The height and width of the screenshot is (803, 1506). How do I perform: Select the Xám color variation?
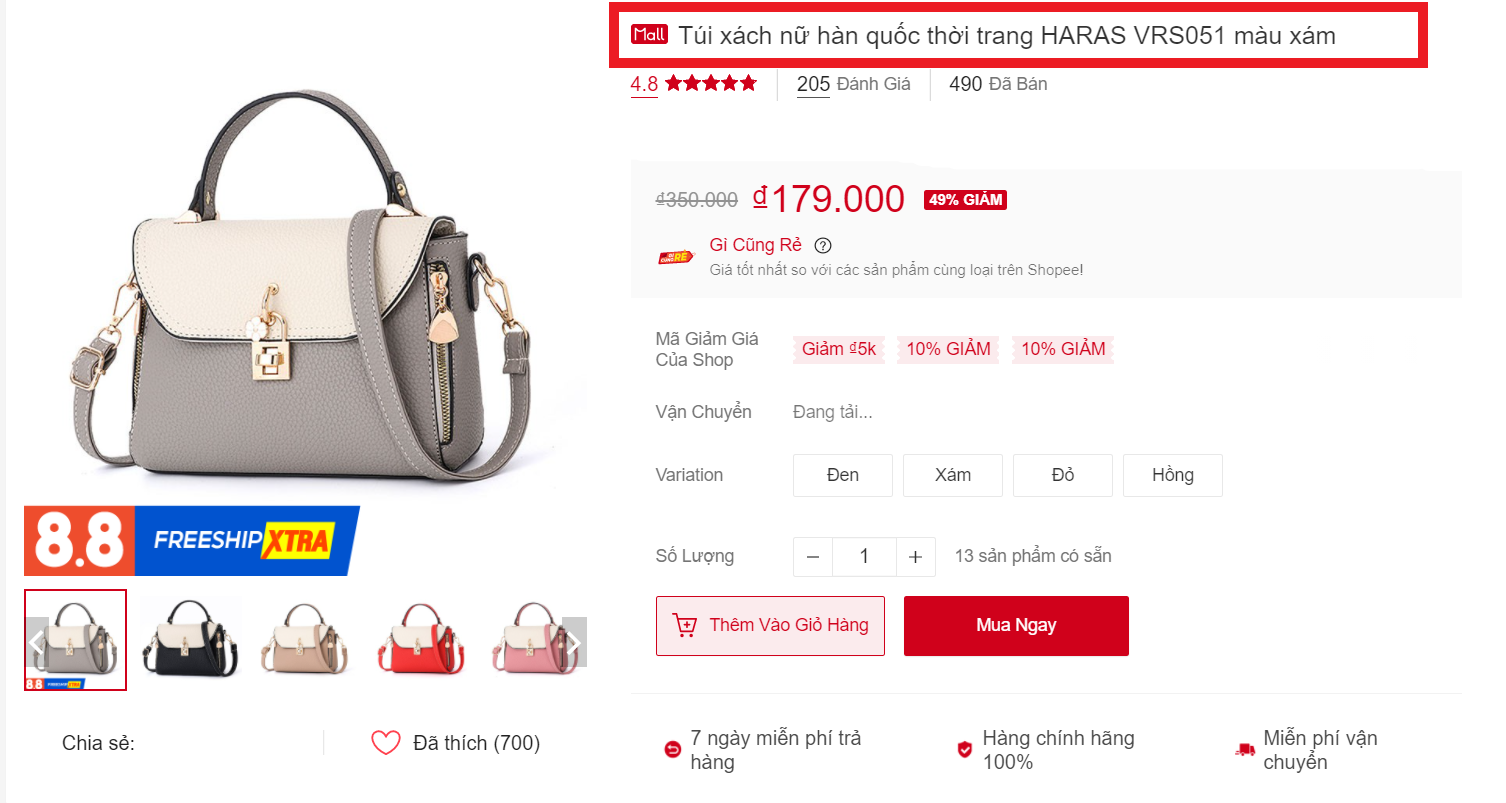tap(953, 475)
